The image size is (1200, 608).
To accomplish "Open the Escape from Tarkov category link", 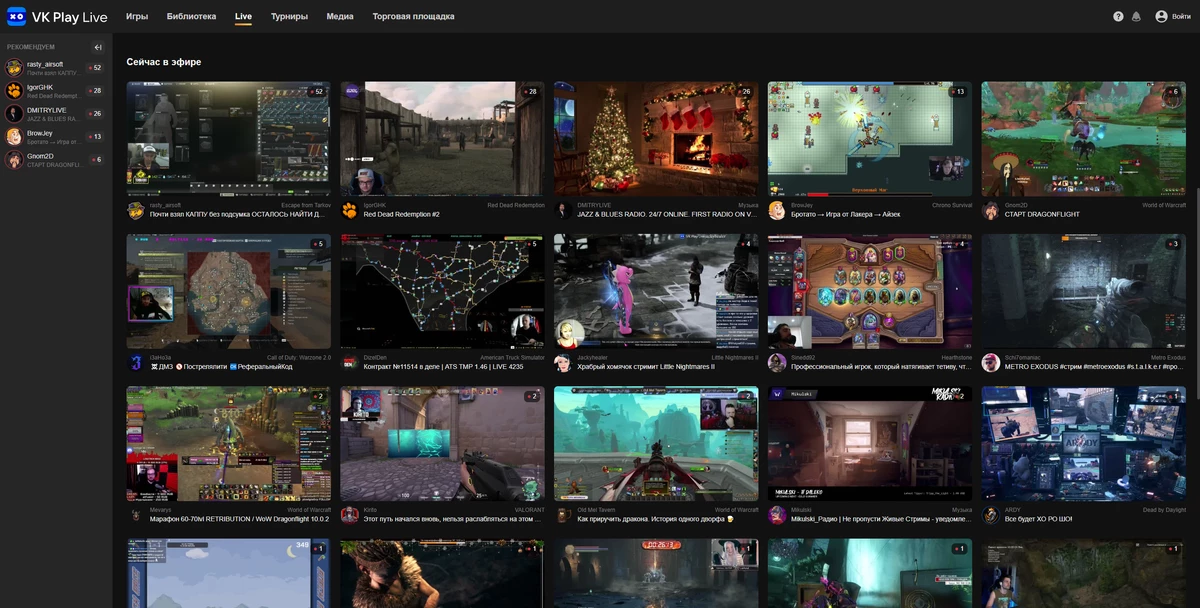I will 306,205.
